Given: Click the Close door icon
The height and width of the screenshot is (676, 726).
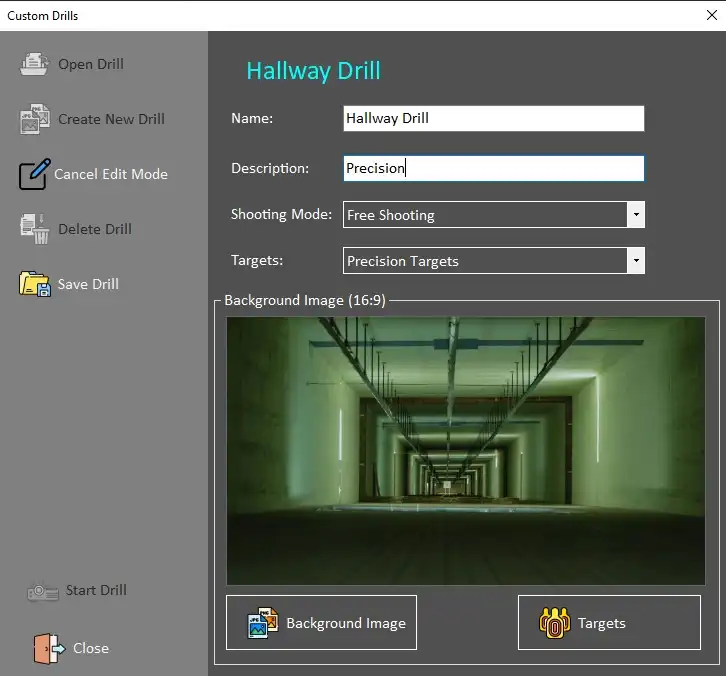Looking at the screenshot, I should click(48, 648).
